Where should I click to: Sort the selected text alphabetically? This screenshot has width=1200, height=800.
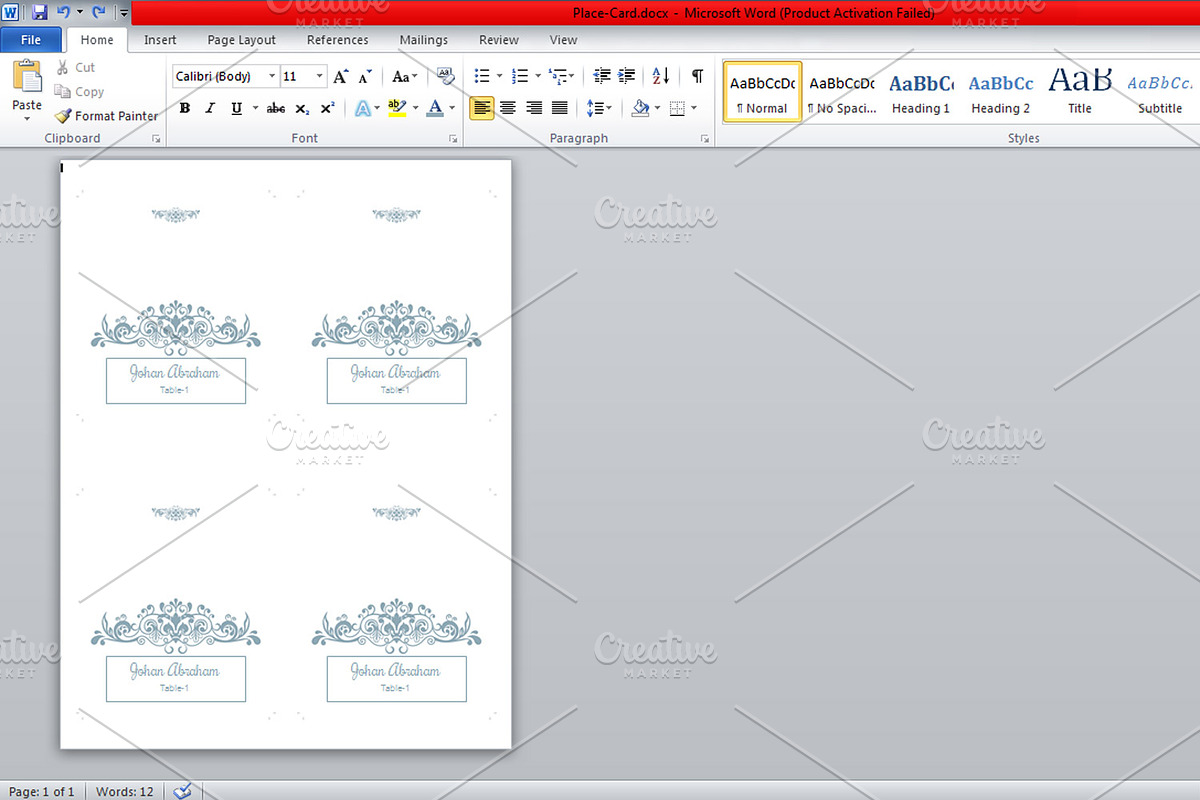click(x=661, y=76)
